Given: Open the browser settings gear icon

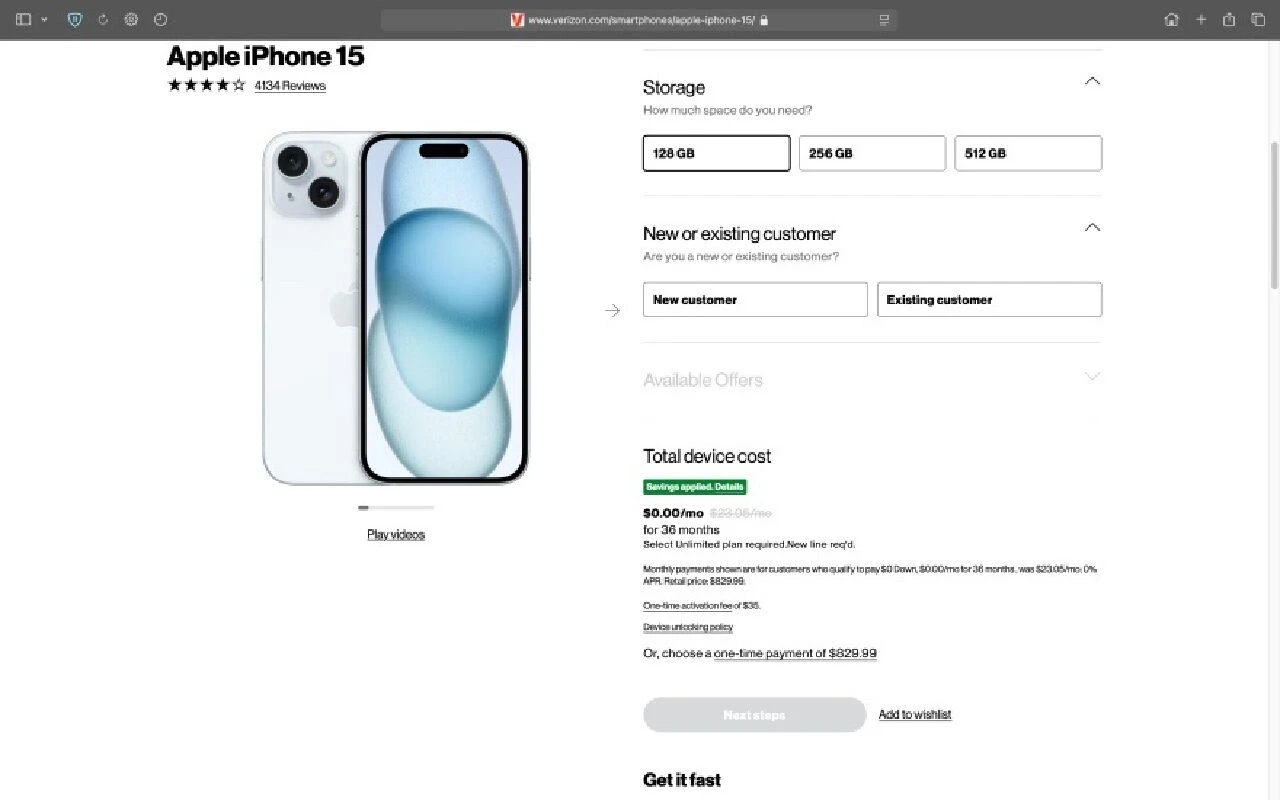Looking at the screenshot, I should [131, 19].
